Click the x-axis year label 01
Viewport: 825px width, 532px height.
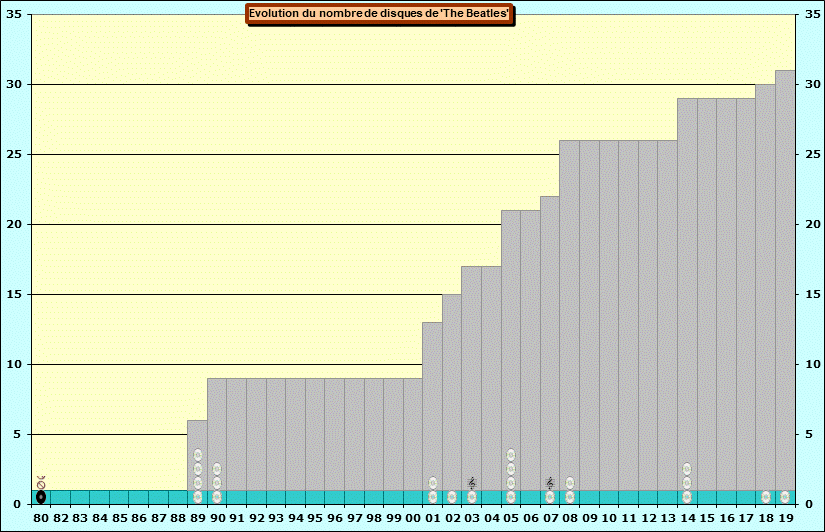tap(432, 518)
